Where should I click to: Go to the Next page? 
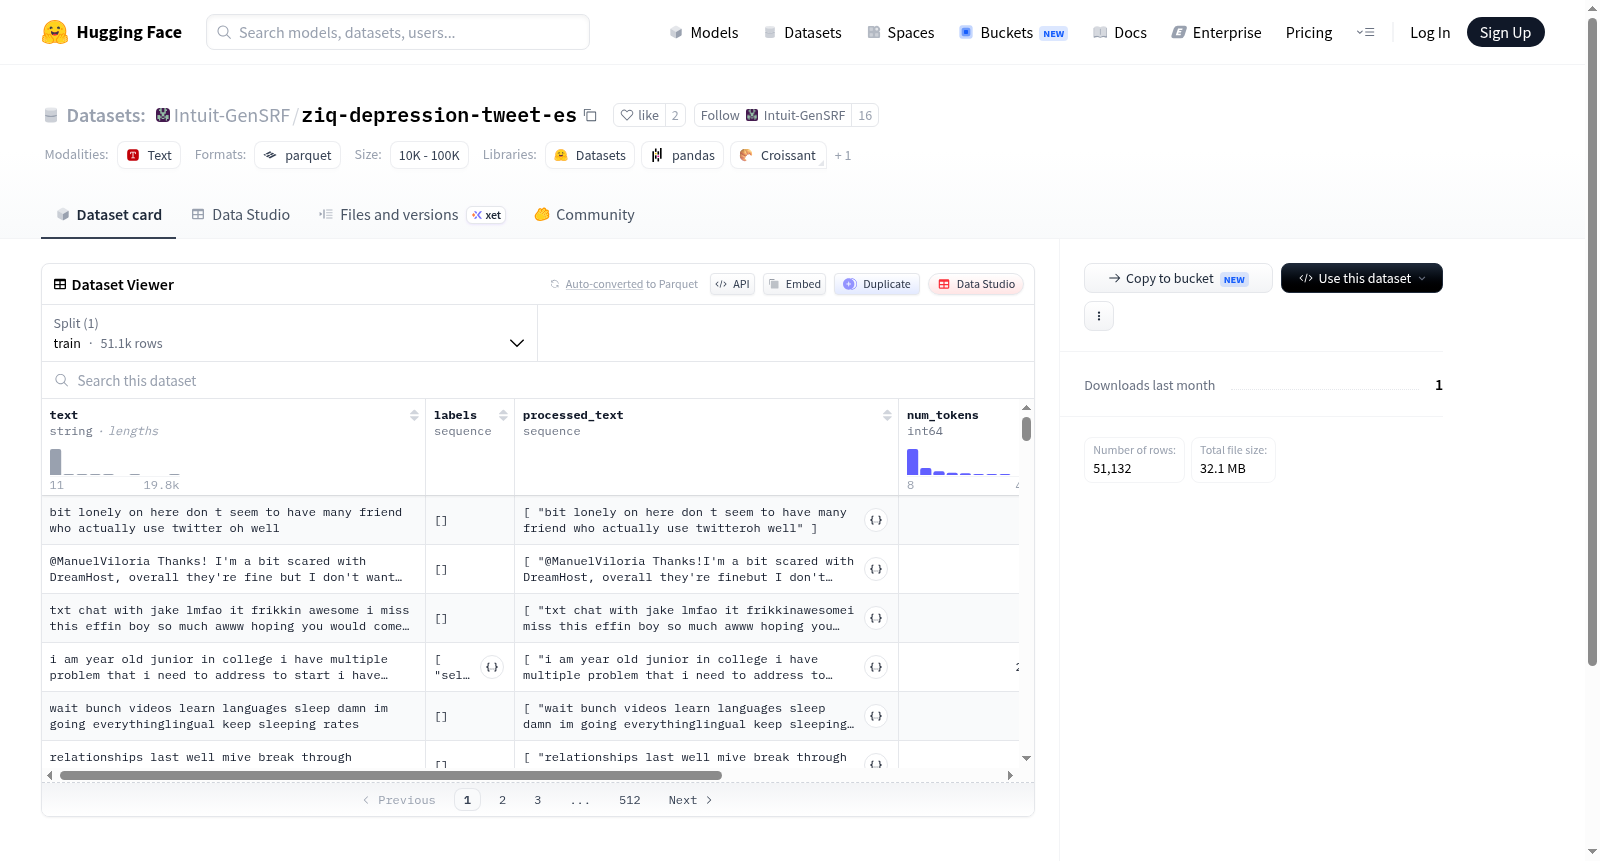[x=690, y=800]
